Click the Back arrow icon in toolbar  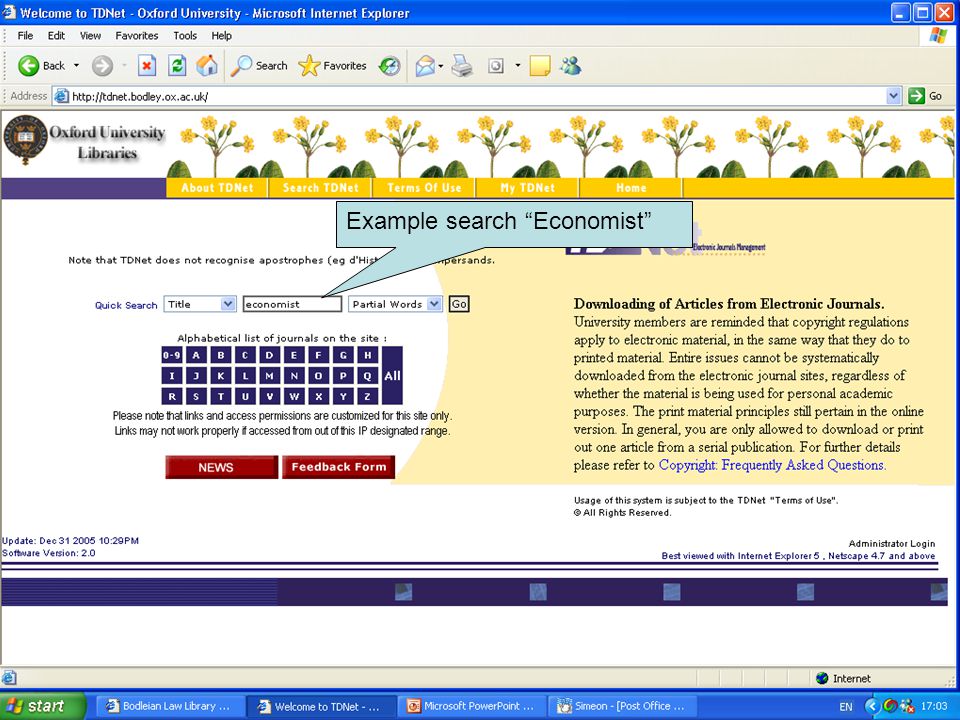click(x=28, y=66)
